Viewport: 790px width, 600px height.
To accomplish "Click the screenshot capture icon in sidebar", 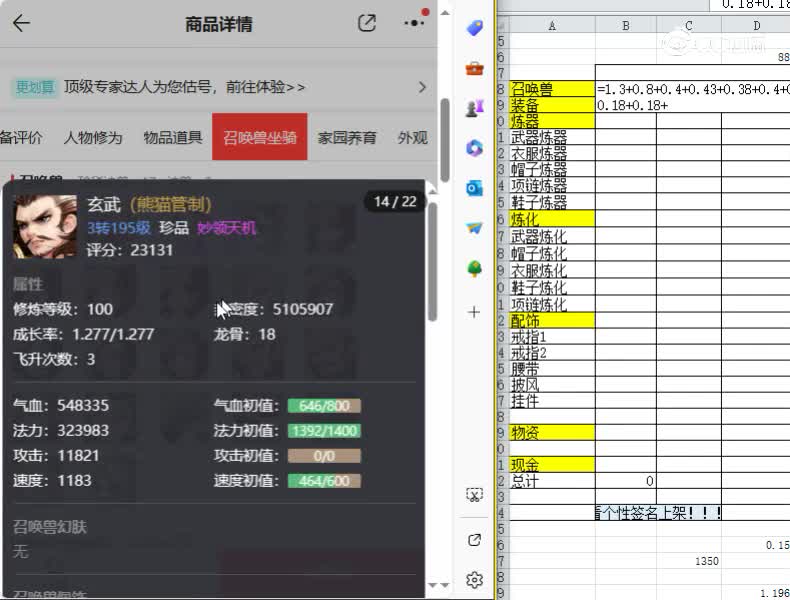I will (x=474, y=495).
